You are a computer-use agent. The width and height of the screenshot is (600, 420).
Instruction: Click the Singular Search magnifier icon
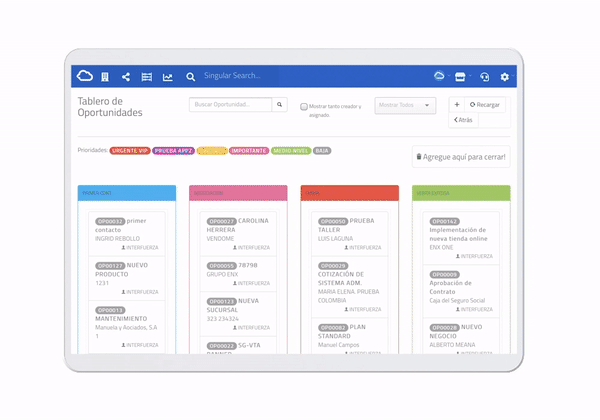point(190,77)
